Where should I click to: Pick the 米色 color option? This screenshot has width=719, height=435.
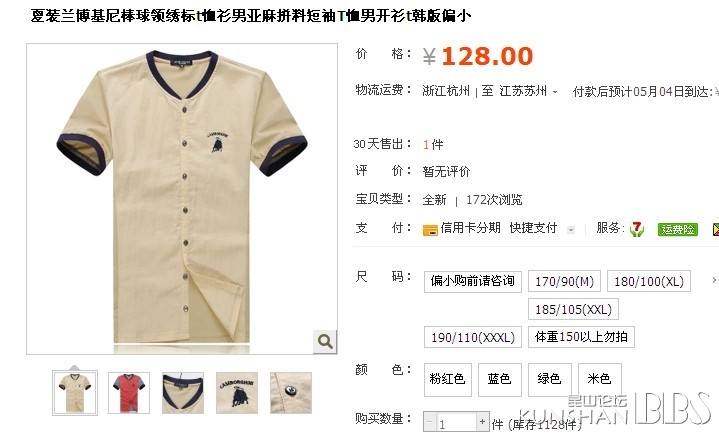point(600,380)
